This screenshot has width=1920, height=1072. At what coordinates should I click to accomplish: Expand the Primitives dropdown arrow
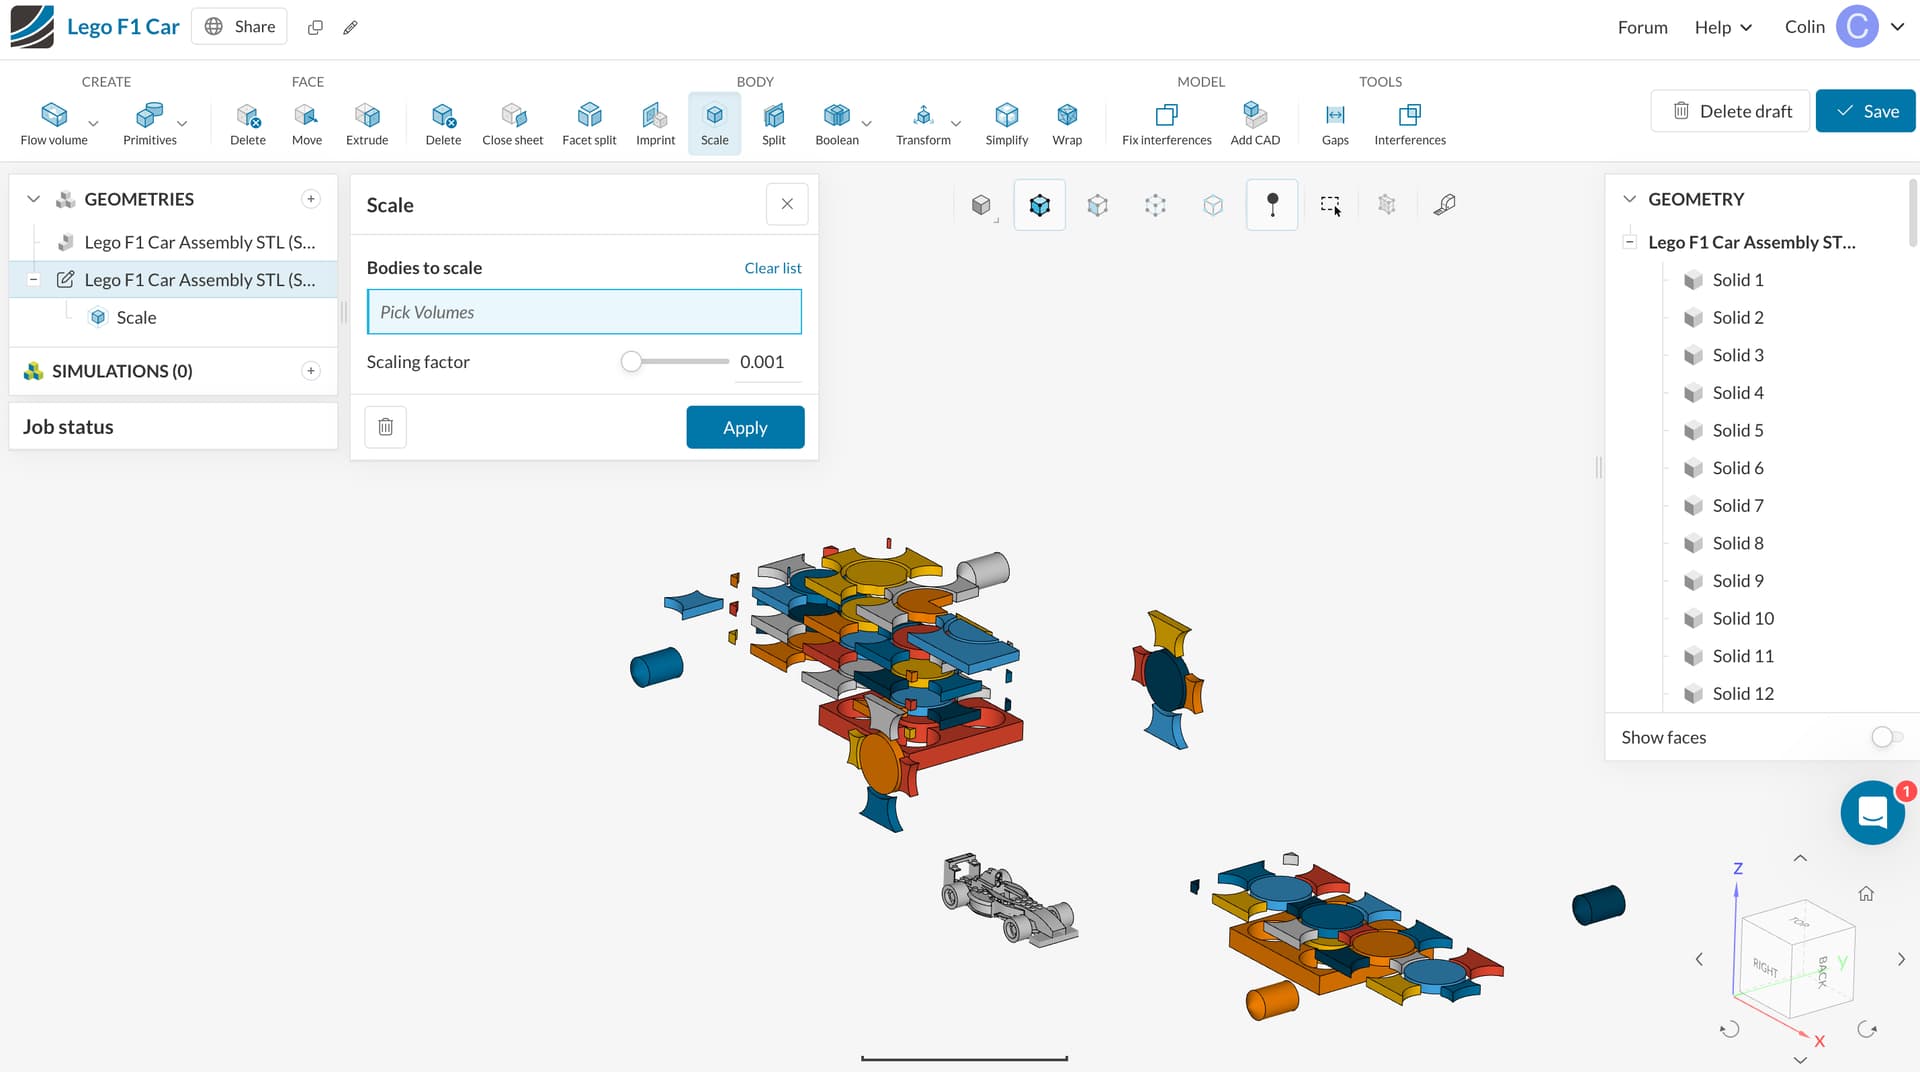click(x=182, y=124)
